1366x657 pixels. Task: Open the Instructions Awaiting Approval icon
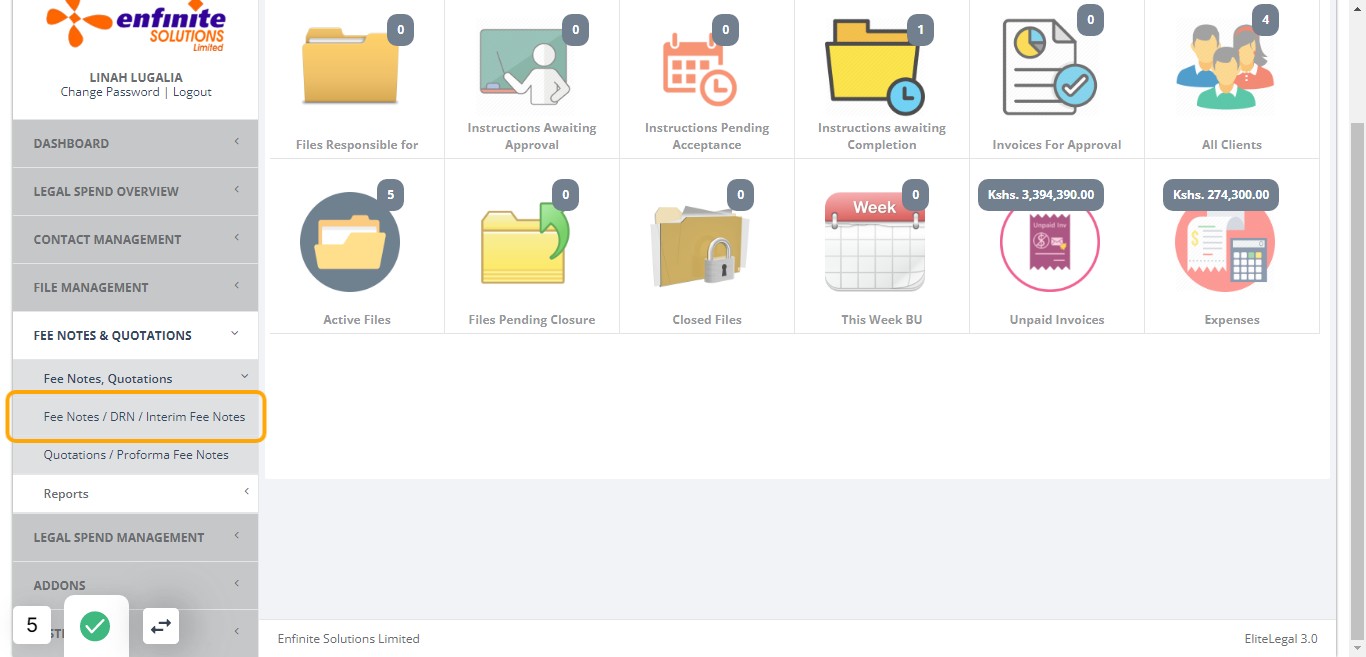tap(524, 66)
